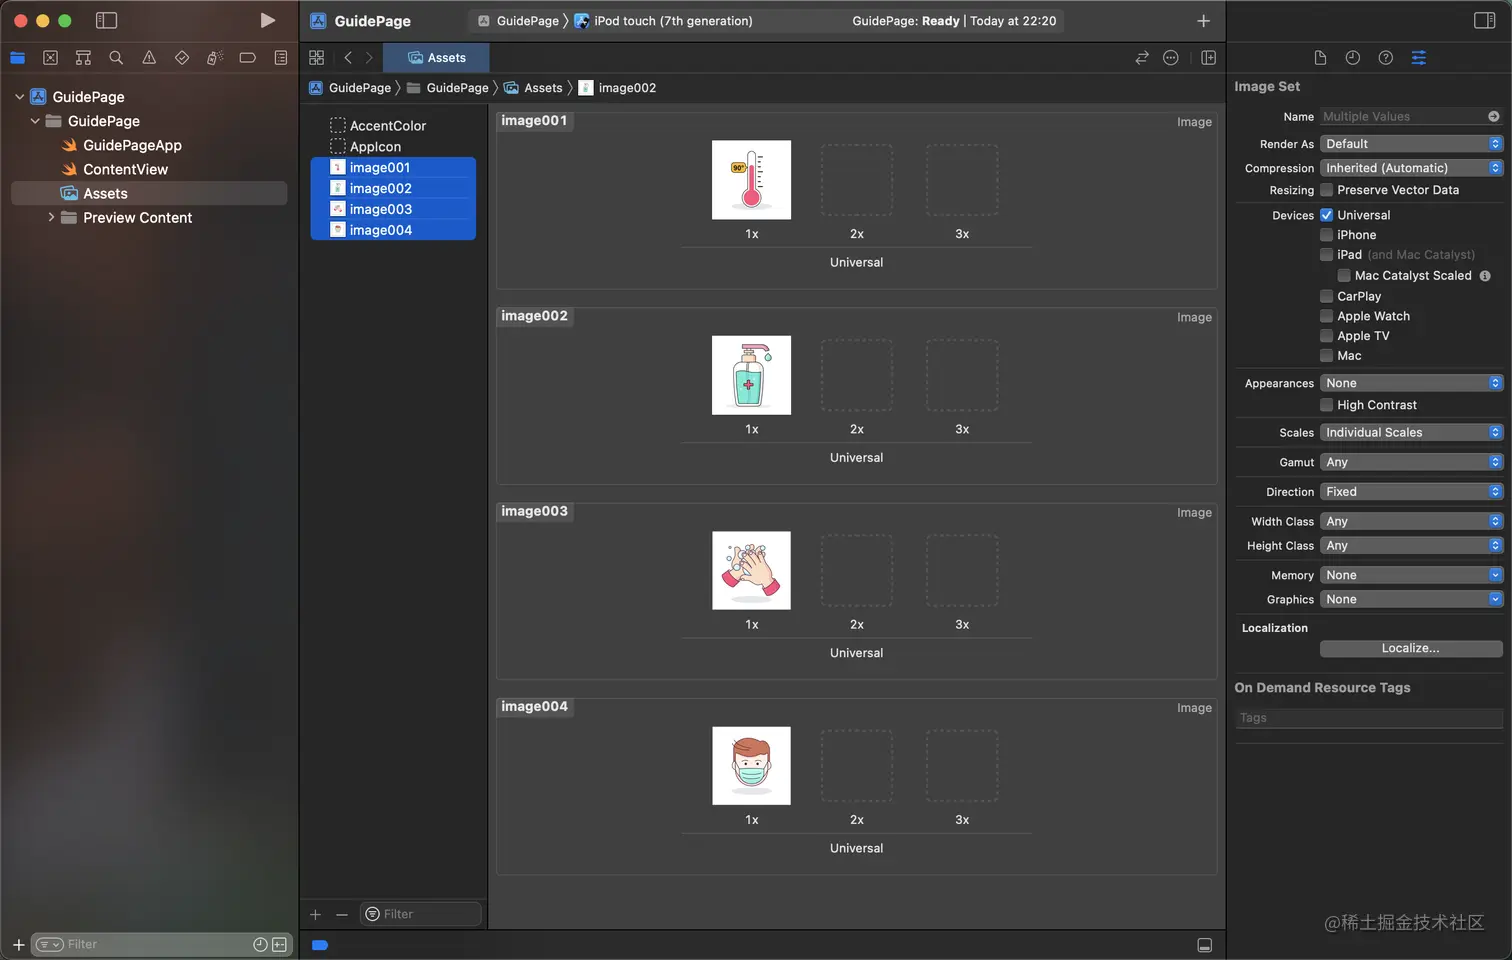This screenshot has height=960, width=1512.
Task: Run the project with the play button
Action: point(267,20)
